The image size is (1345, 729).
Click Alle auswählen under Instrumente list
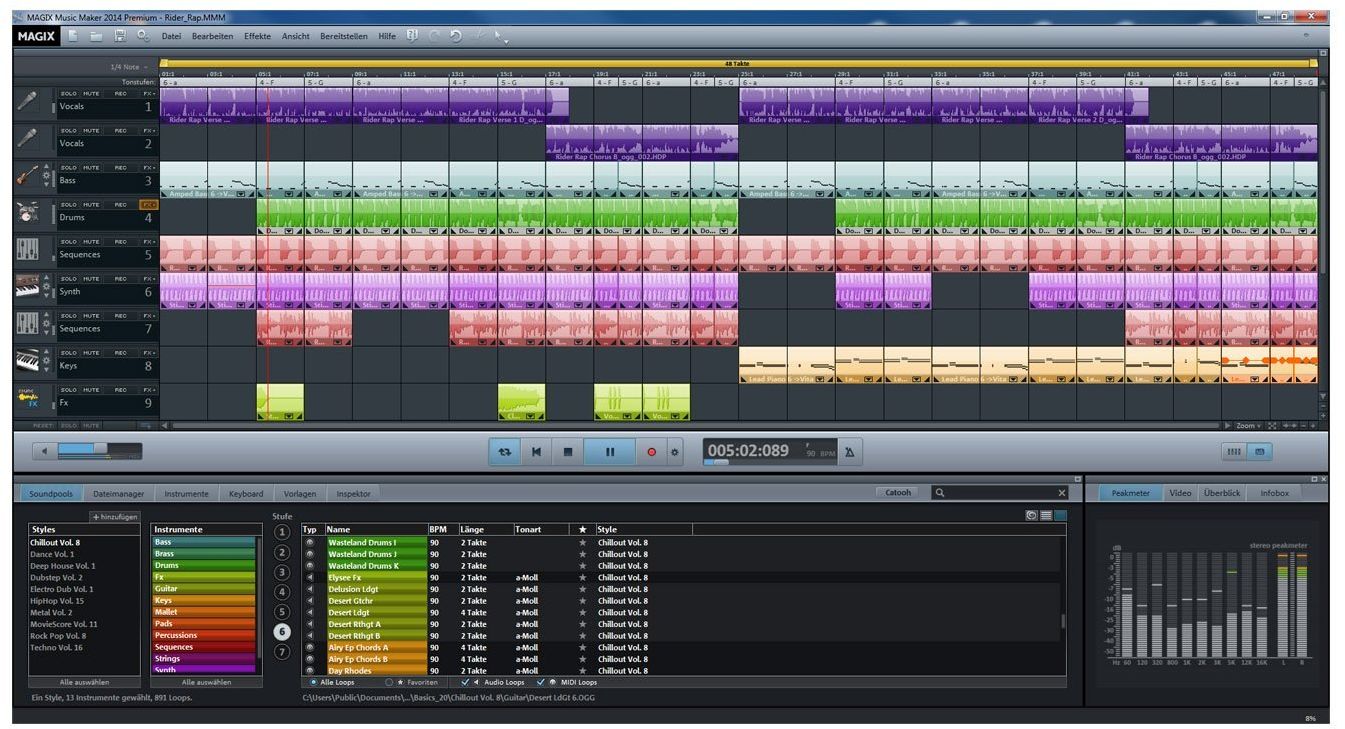(206, 682)
